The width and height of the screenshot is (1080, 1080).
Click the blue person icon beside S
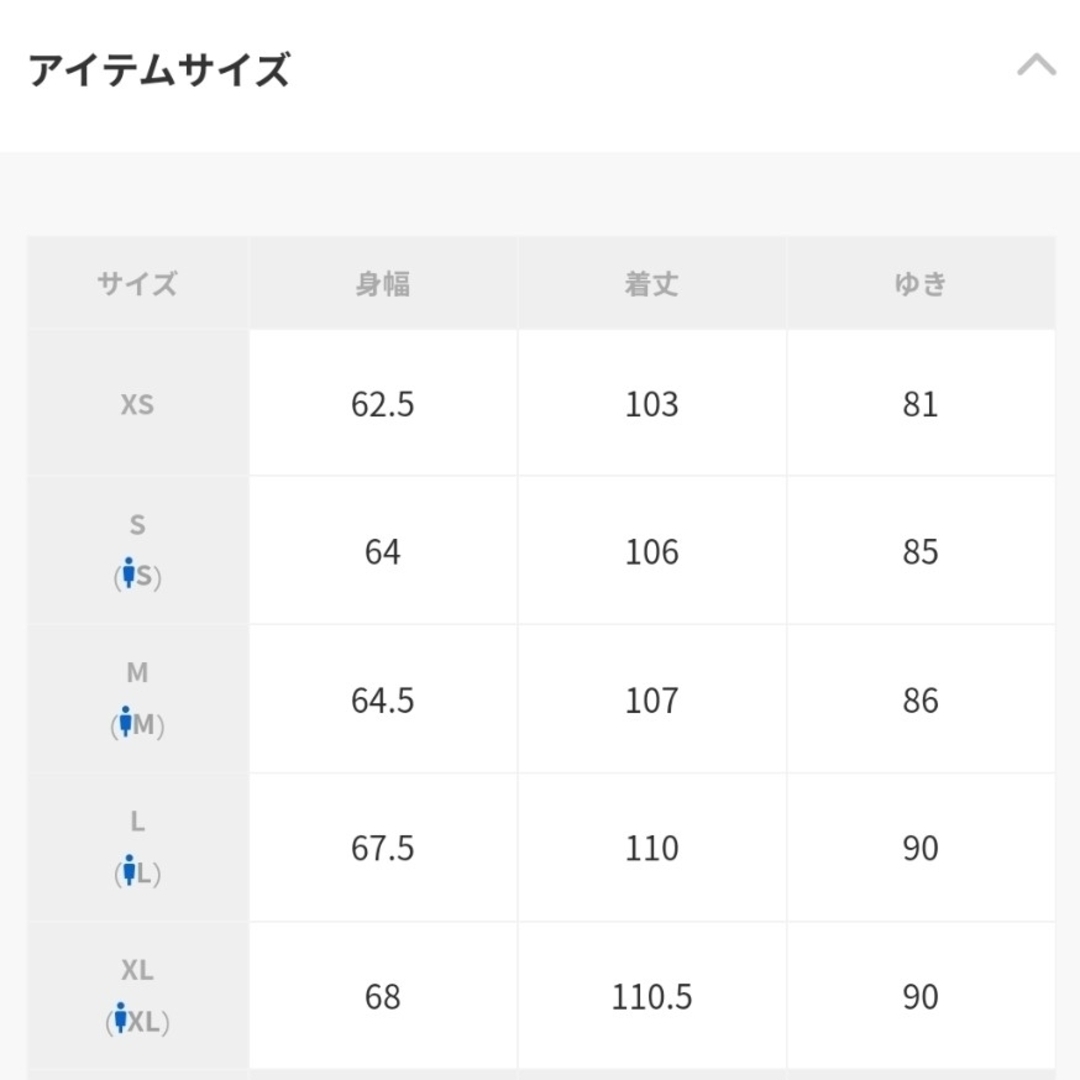click(128, 573)
